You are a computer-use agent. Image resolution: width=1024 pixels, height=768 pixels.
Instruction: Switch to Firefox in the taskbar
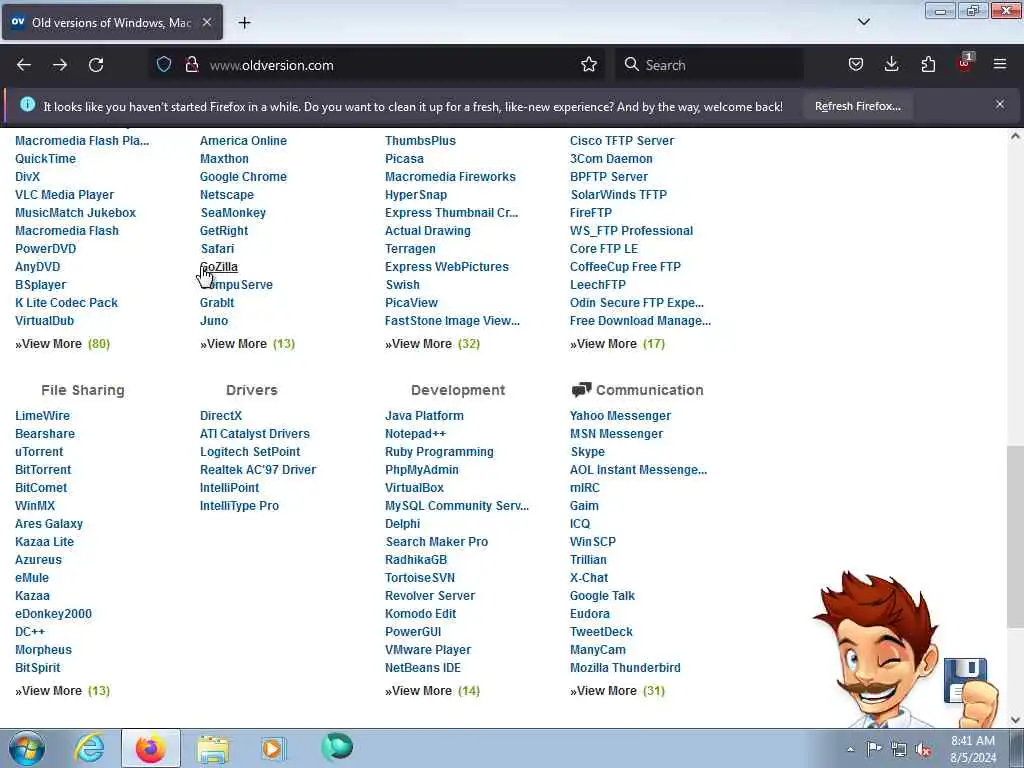[x=151, y=748]
